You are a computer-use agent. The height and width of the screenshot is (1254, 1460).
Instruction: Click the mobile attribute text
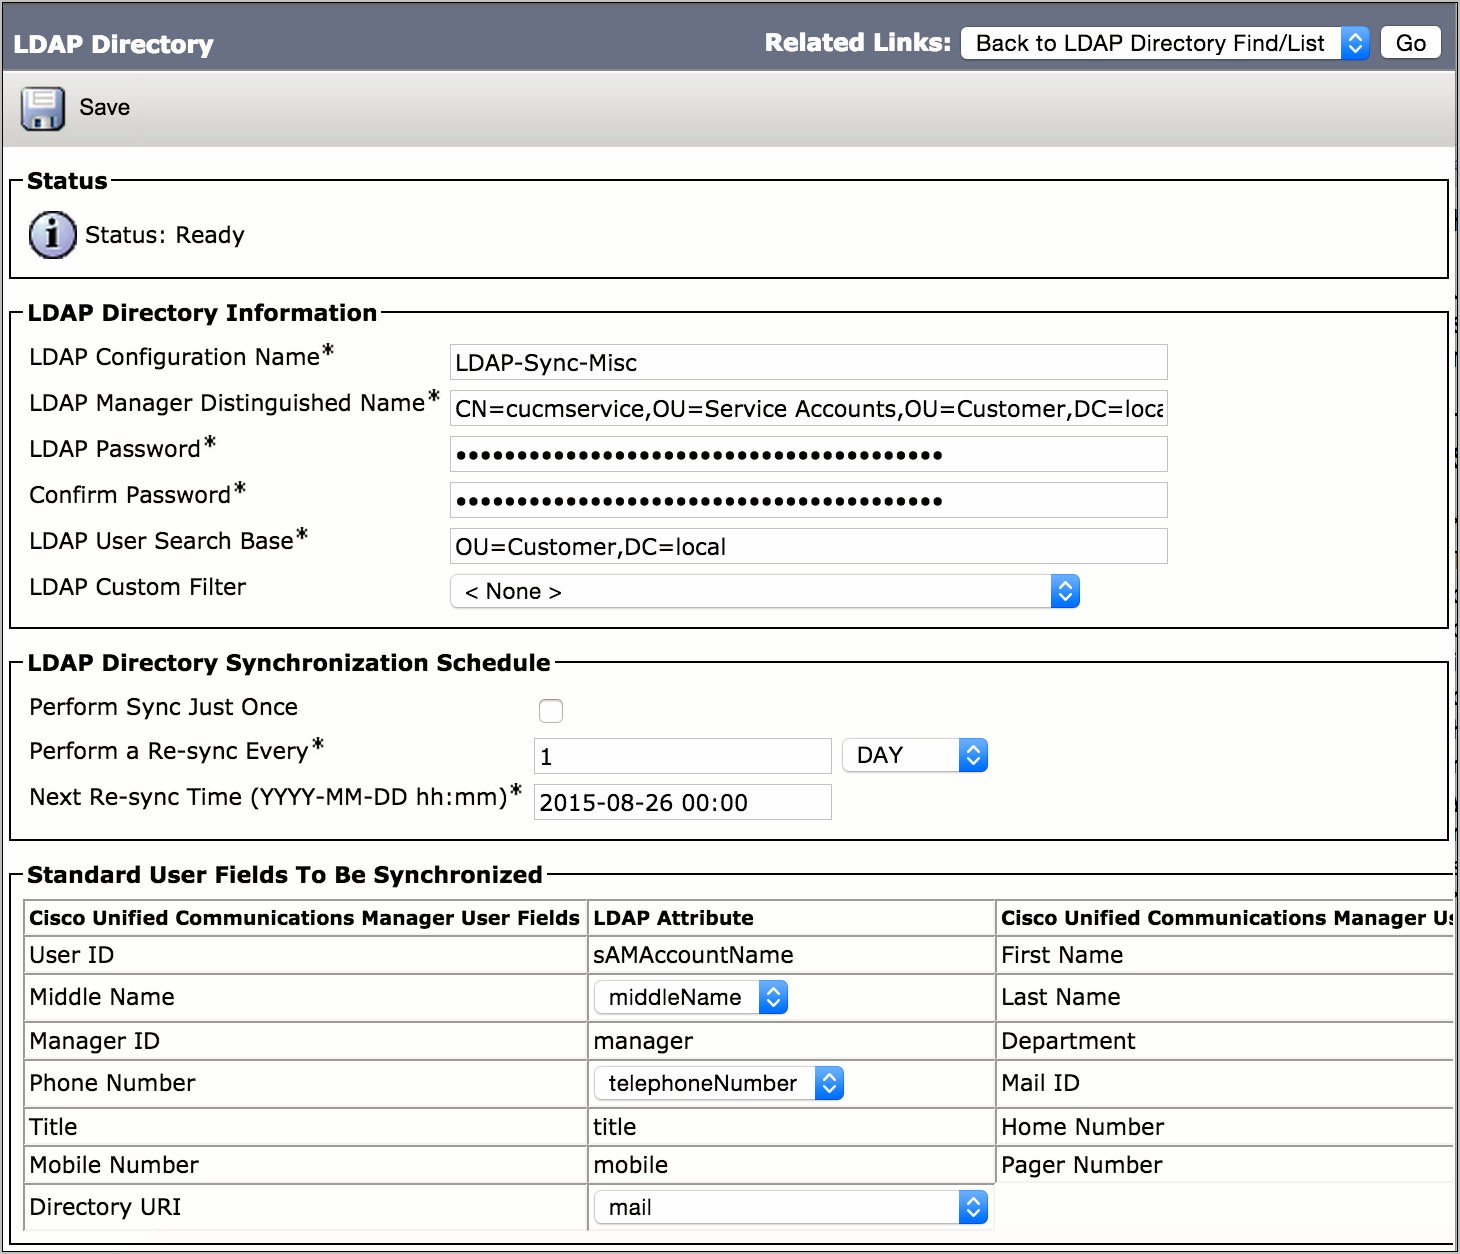(631, 1165)
